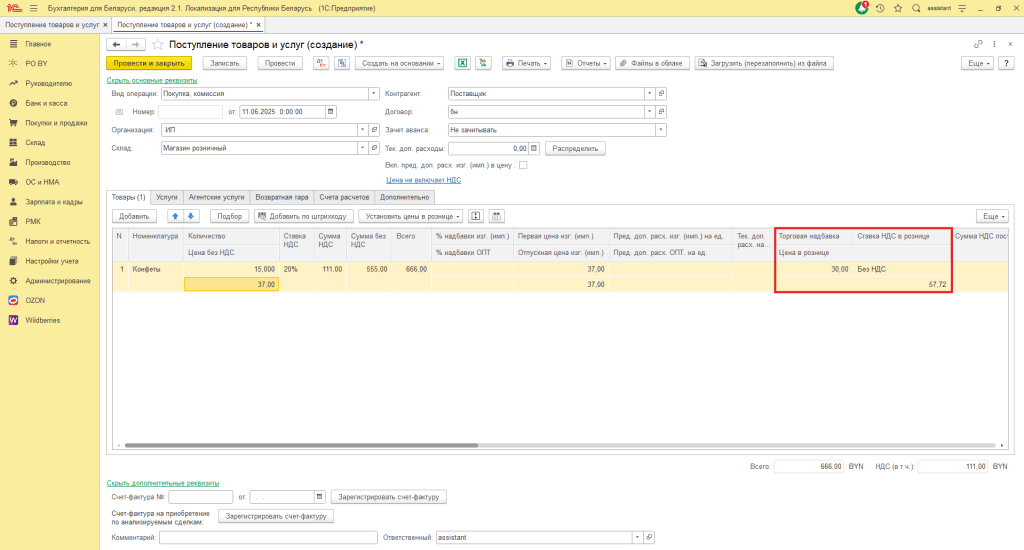Viewport: 1024px width, 550px height.
Task: Click the table settings icon in the toolbar
Action: click(496, 216)
